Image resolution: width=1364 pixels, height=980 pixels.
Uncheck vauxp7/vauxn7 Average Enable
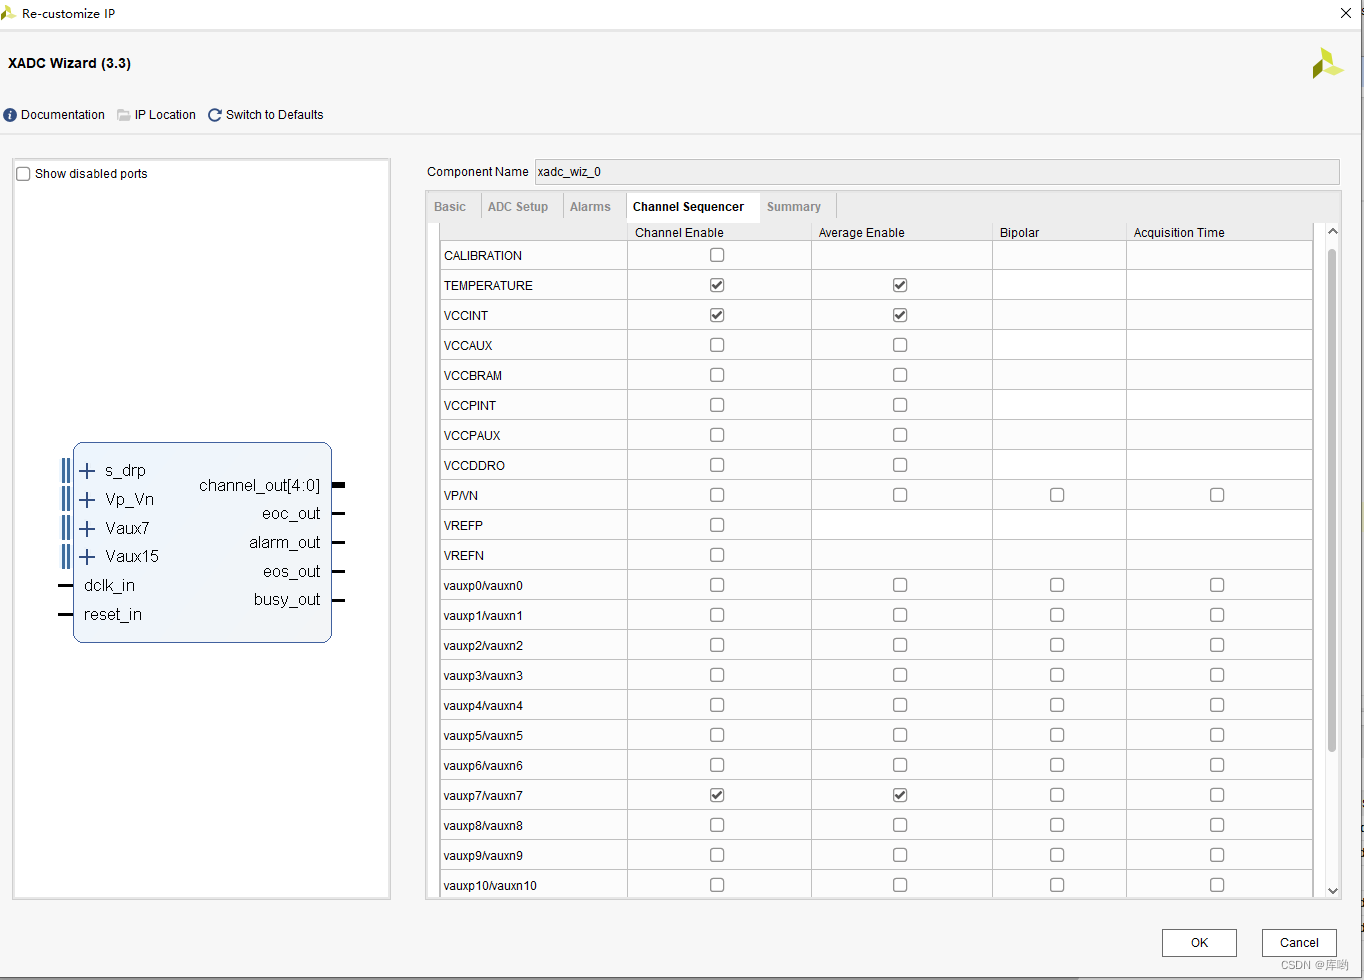(x=900, y=795)
